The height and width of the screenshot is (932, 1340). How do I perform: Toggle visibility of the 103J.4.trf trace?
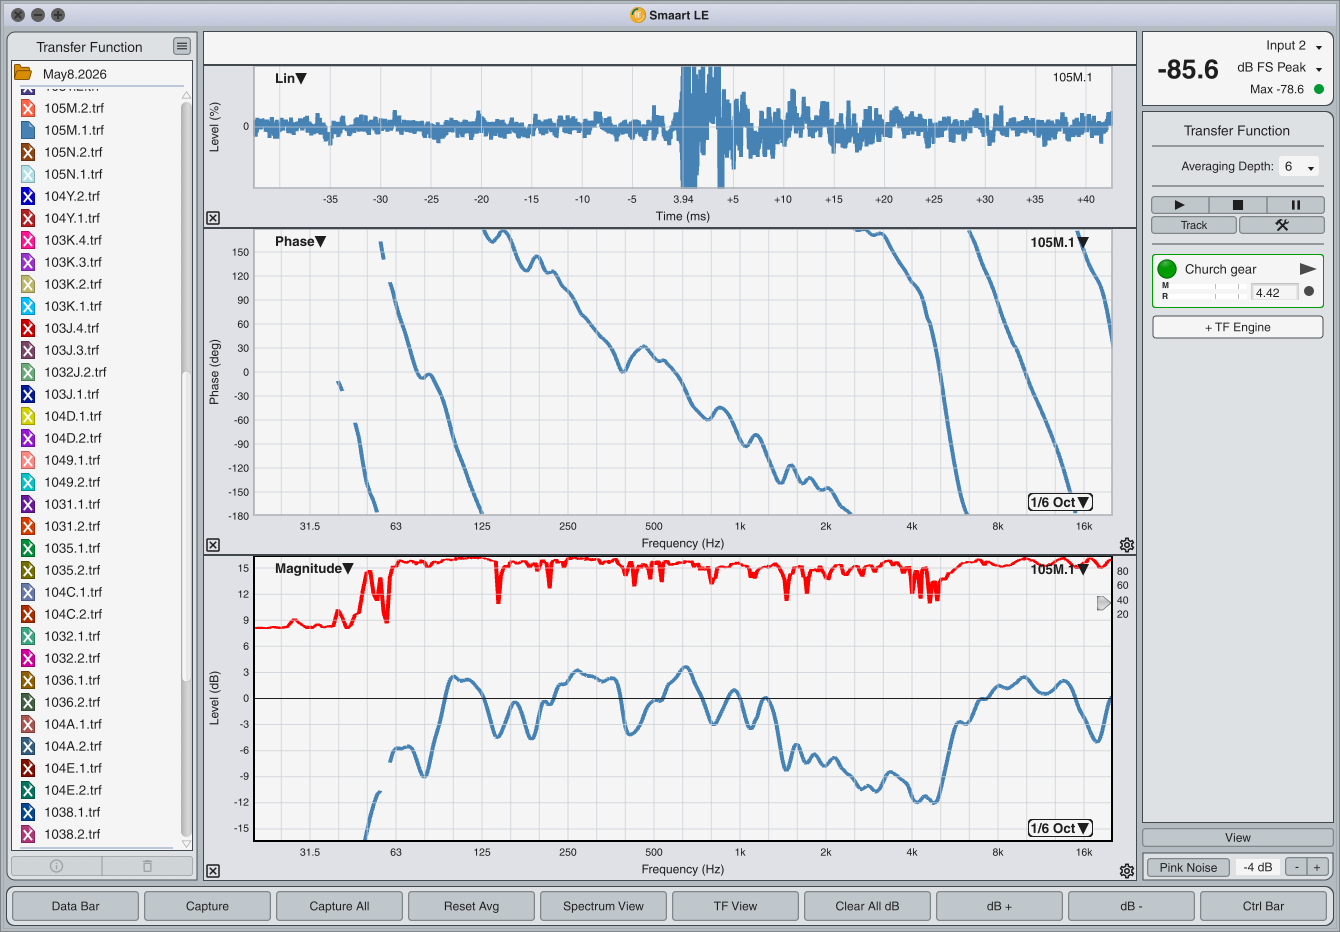pos(28,328)
